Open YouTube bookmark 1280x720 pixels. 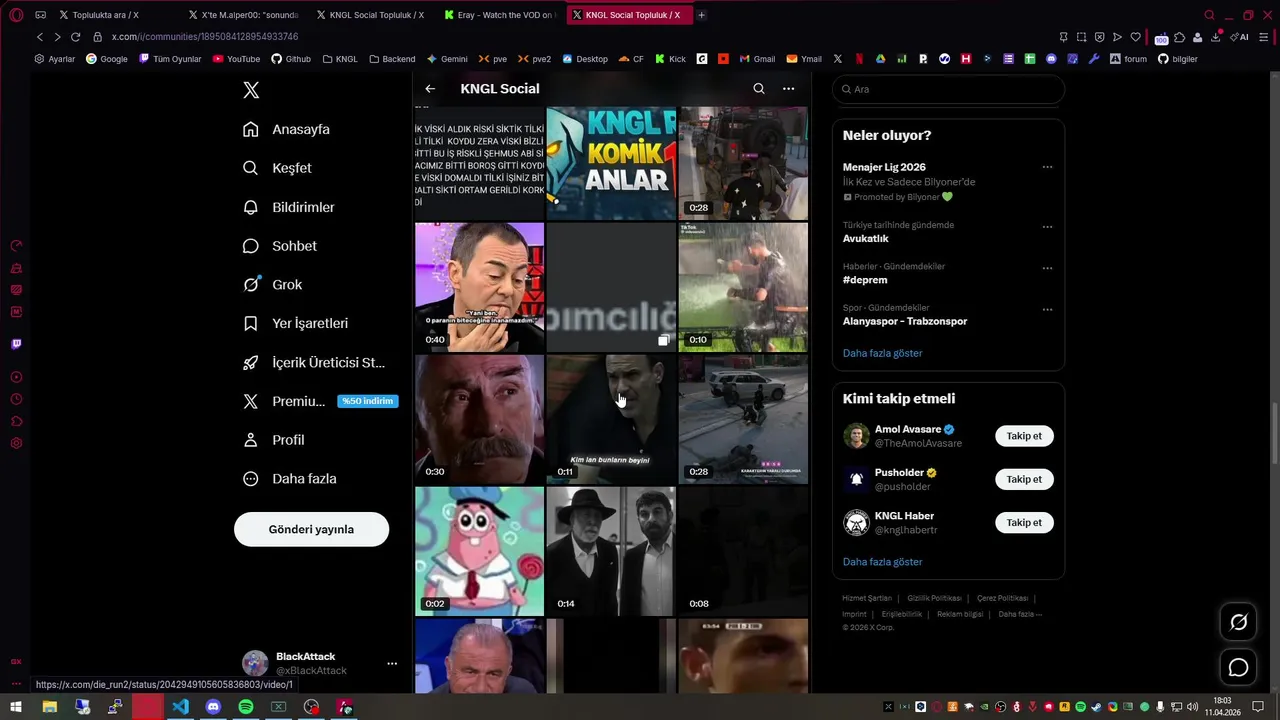(235, 59)
